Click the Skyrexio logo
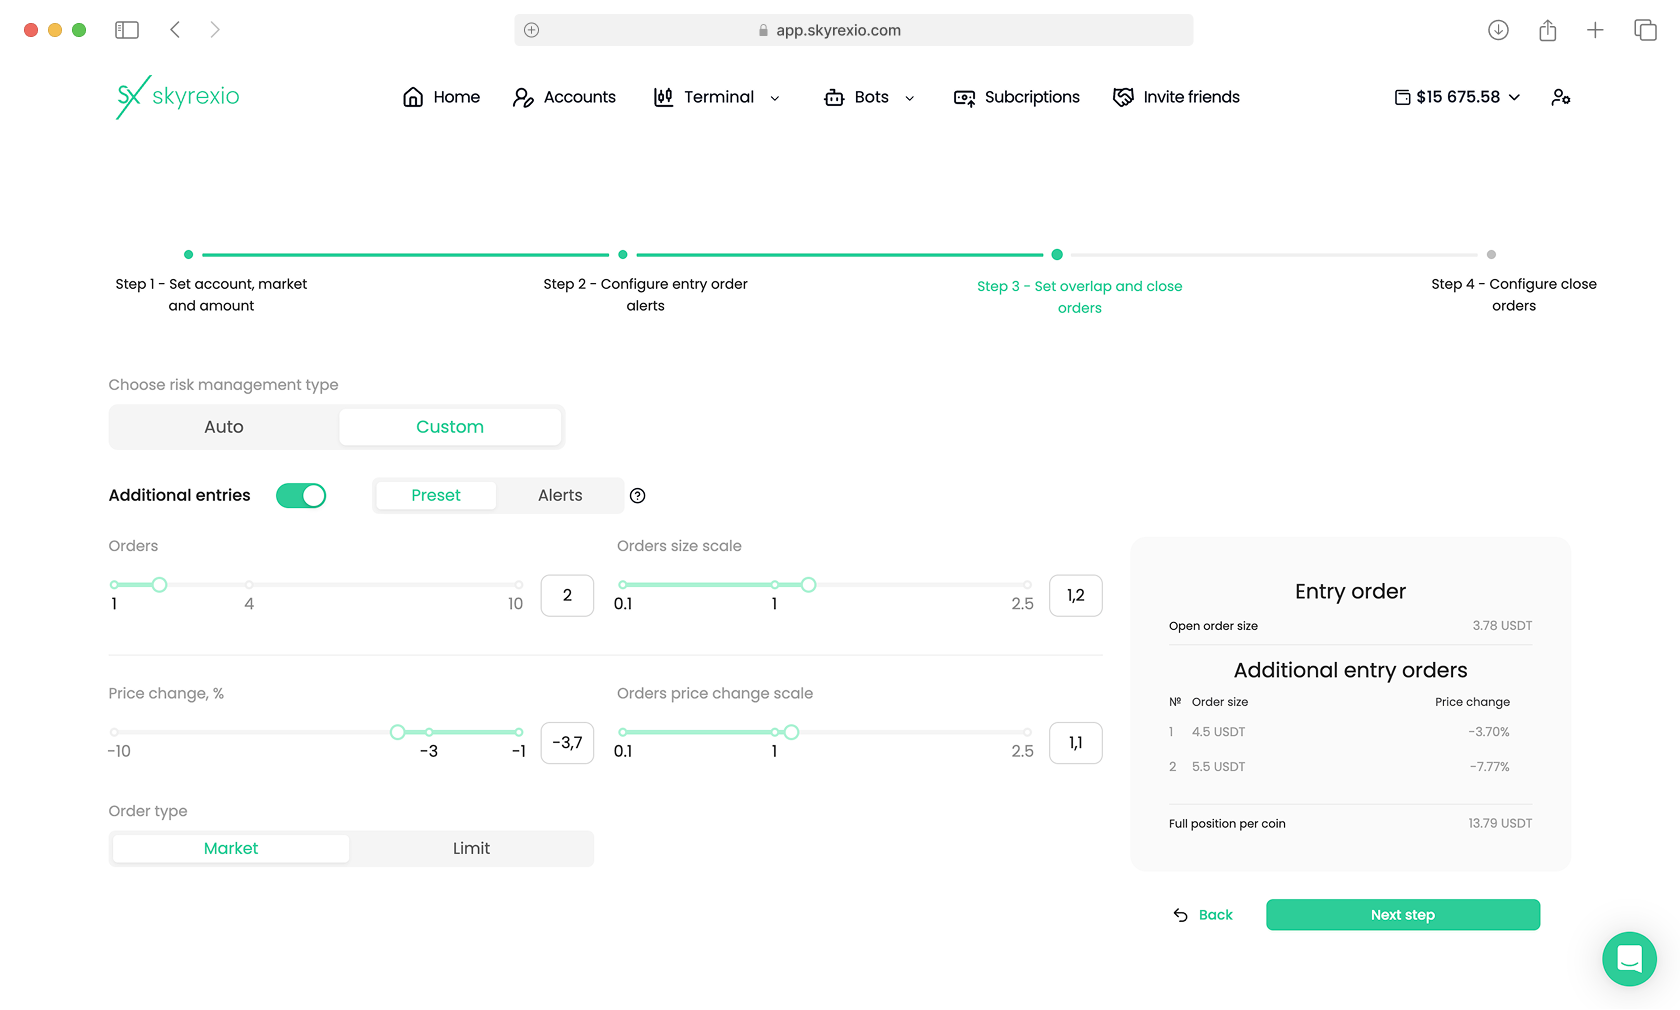Screen dimensions: 1680x1010 coord(178,97)
